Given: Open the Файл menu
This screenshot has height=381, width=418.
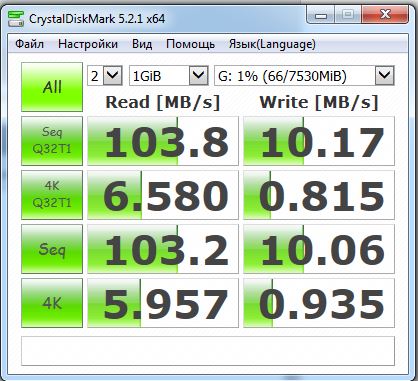Looking at the screenshot, I should 29,44.
